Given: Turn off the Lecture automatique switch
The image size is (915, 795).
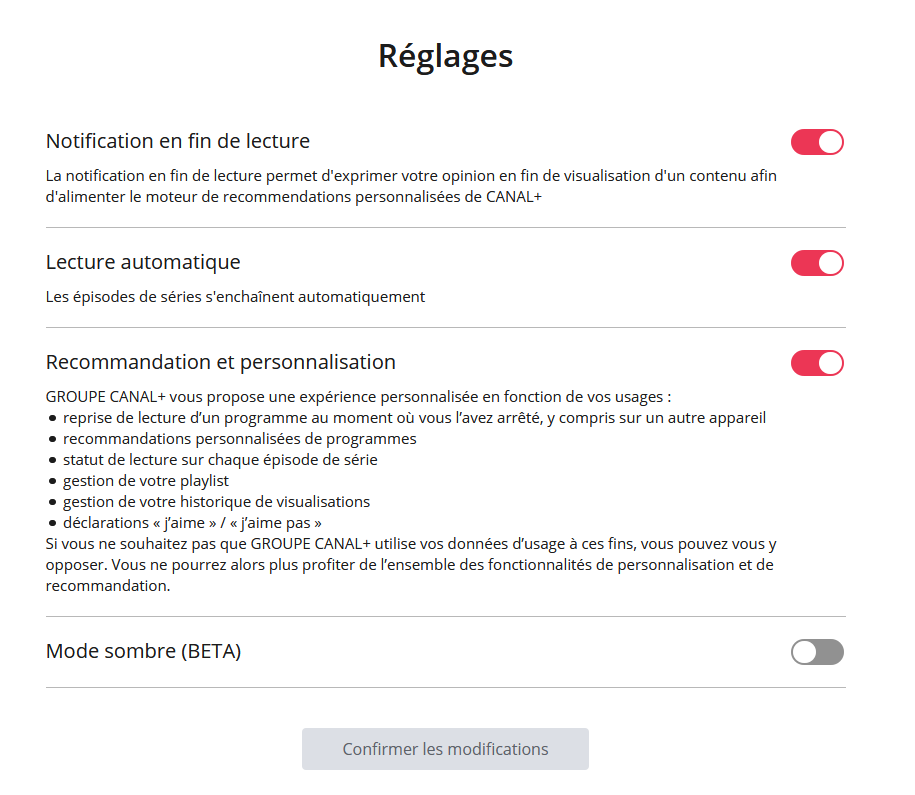Looking at the screenshot, I should tap(817, 263).
